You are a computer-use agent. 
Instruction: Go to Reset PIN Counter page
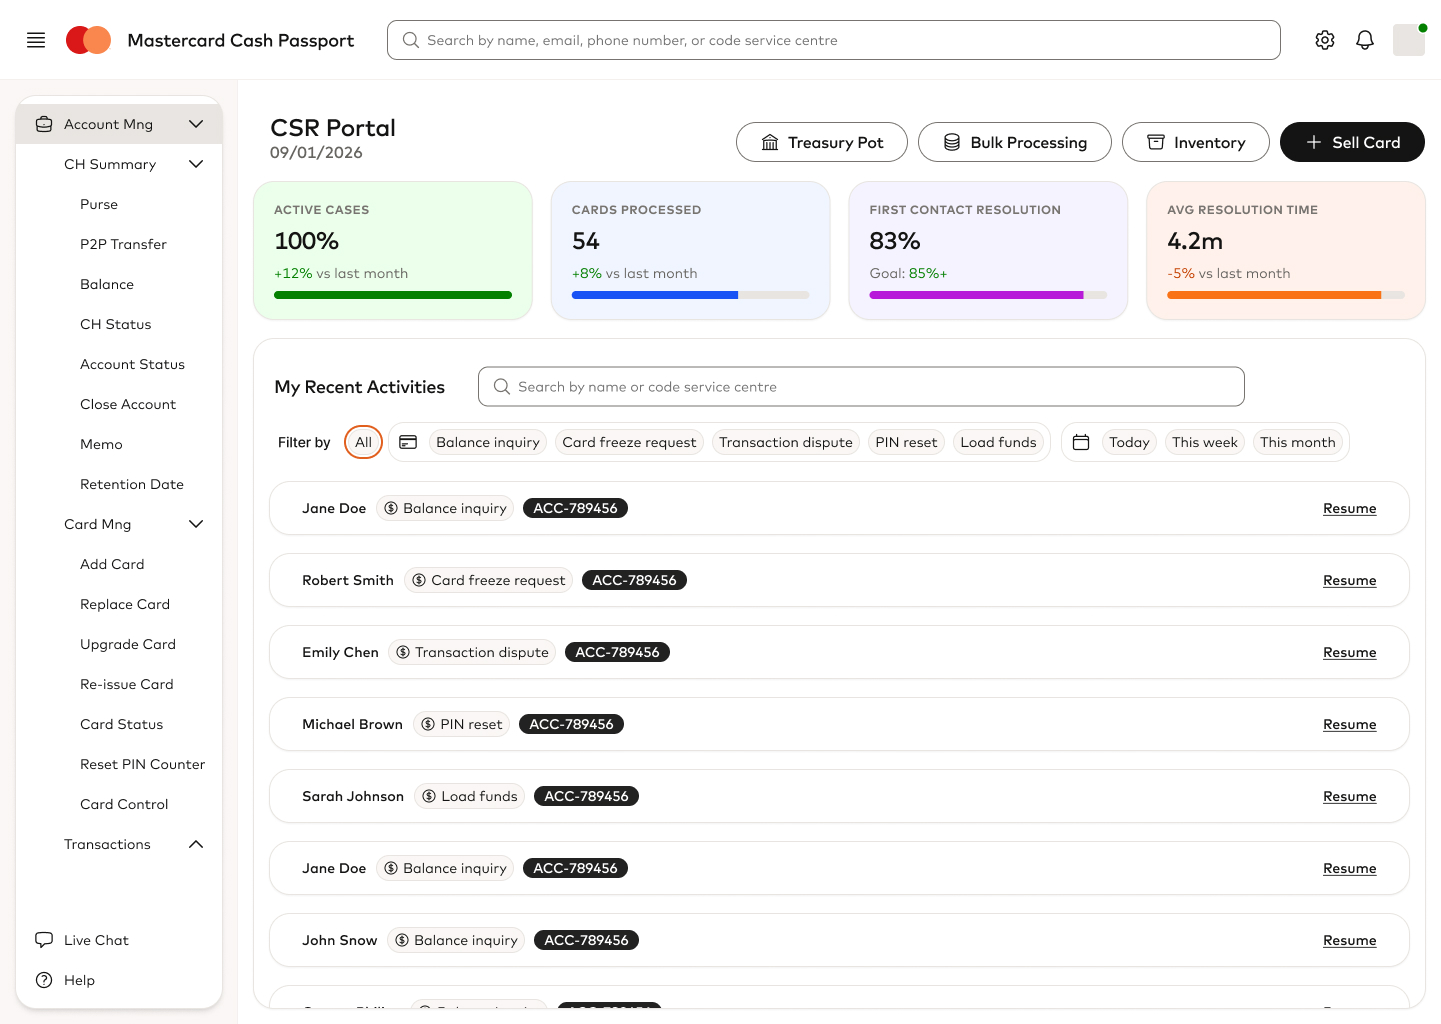[142, 764]
